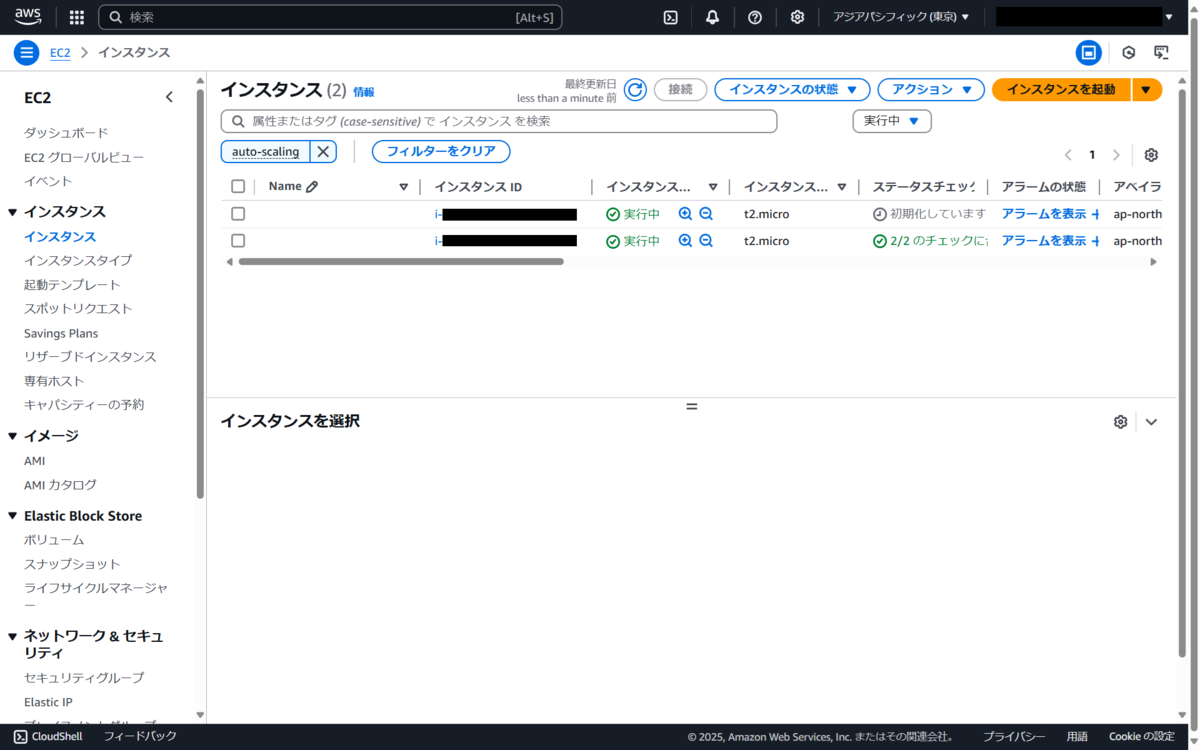Sort by the Name column arrow
Viewport: 1200px width, 750px height.
(x=404, y=187)
